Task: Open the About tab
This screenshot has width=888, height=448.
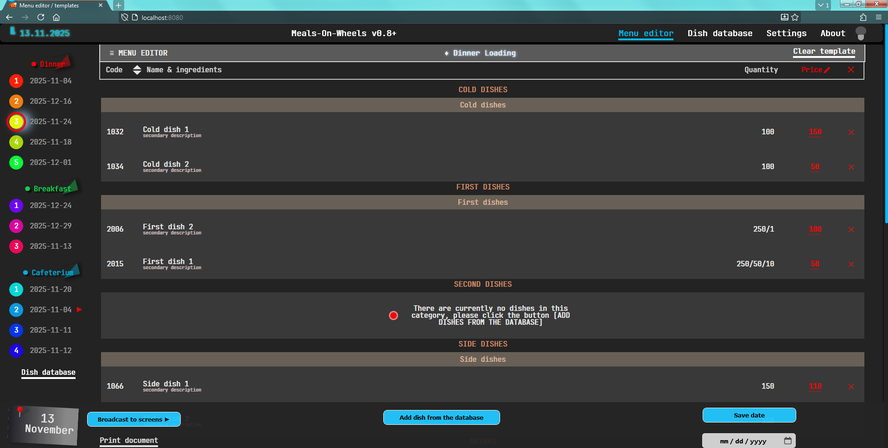Action: click(x=832, y=33)
